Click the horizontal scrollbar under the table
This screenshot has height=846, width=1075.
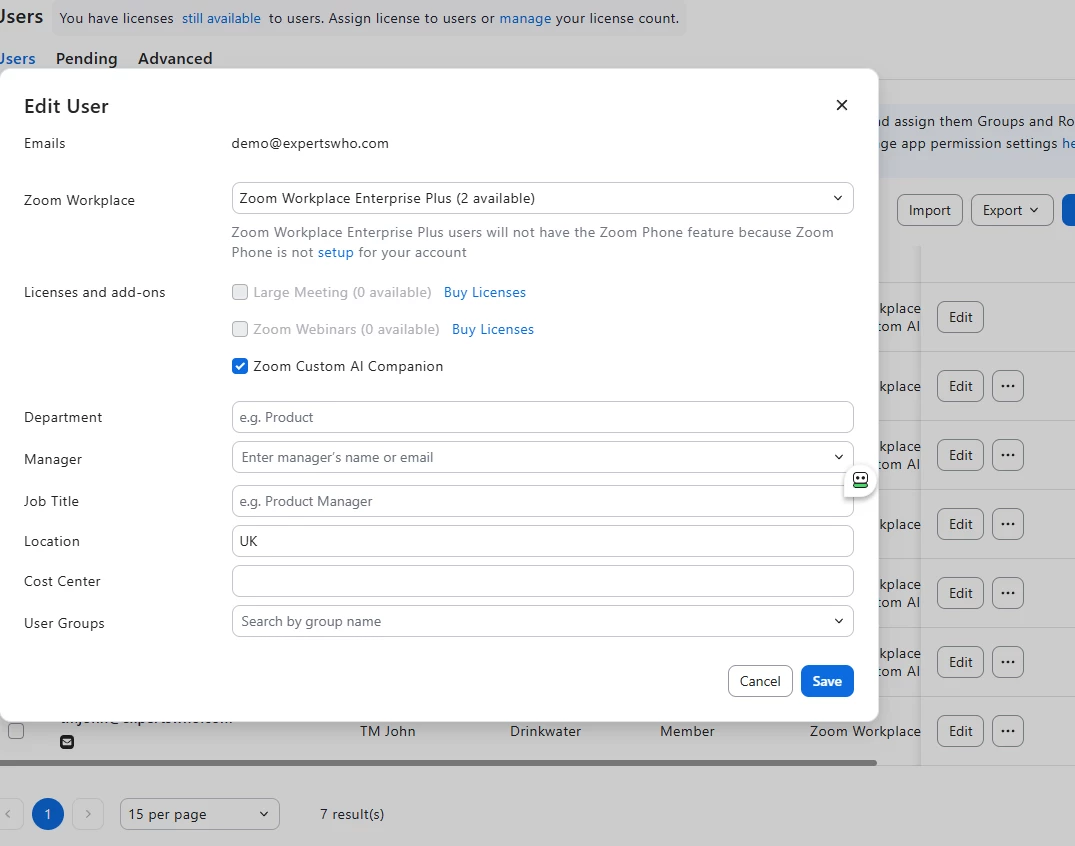pos(438,762)
